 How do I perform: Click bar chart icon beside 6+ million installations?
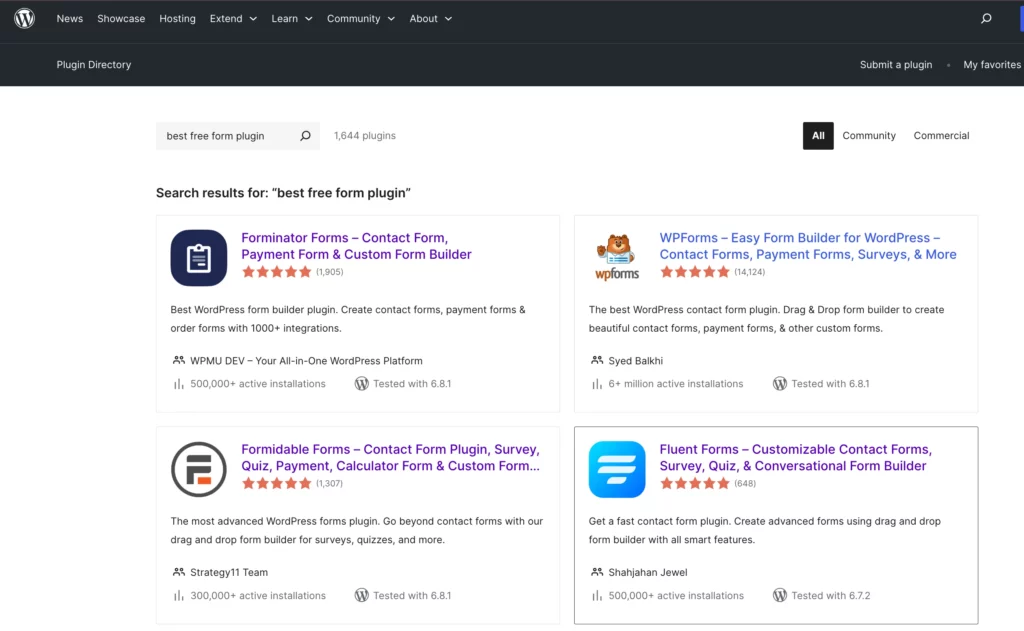point(597,384)
